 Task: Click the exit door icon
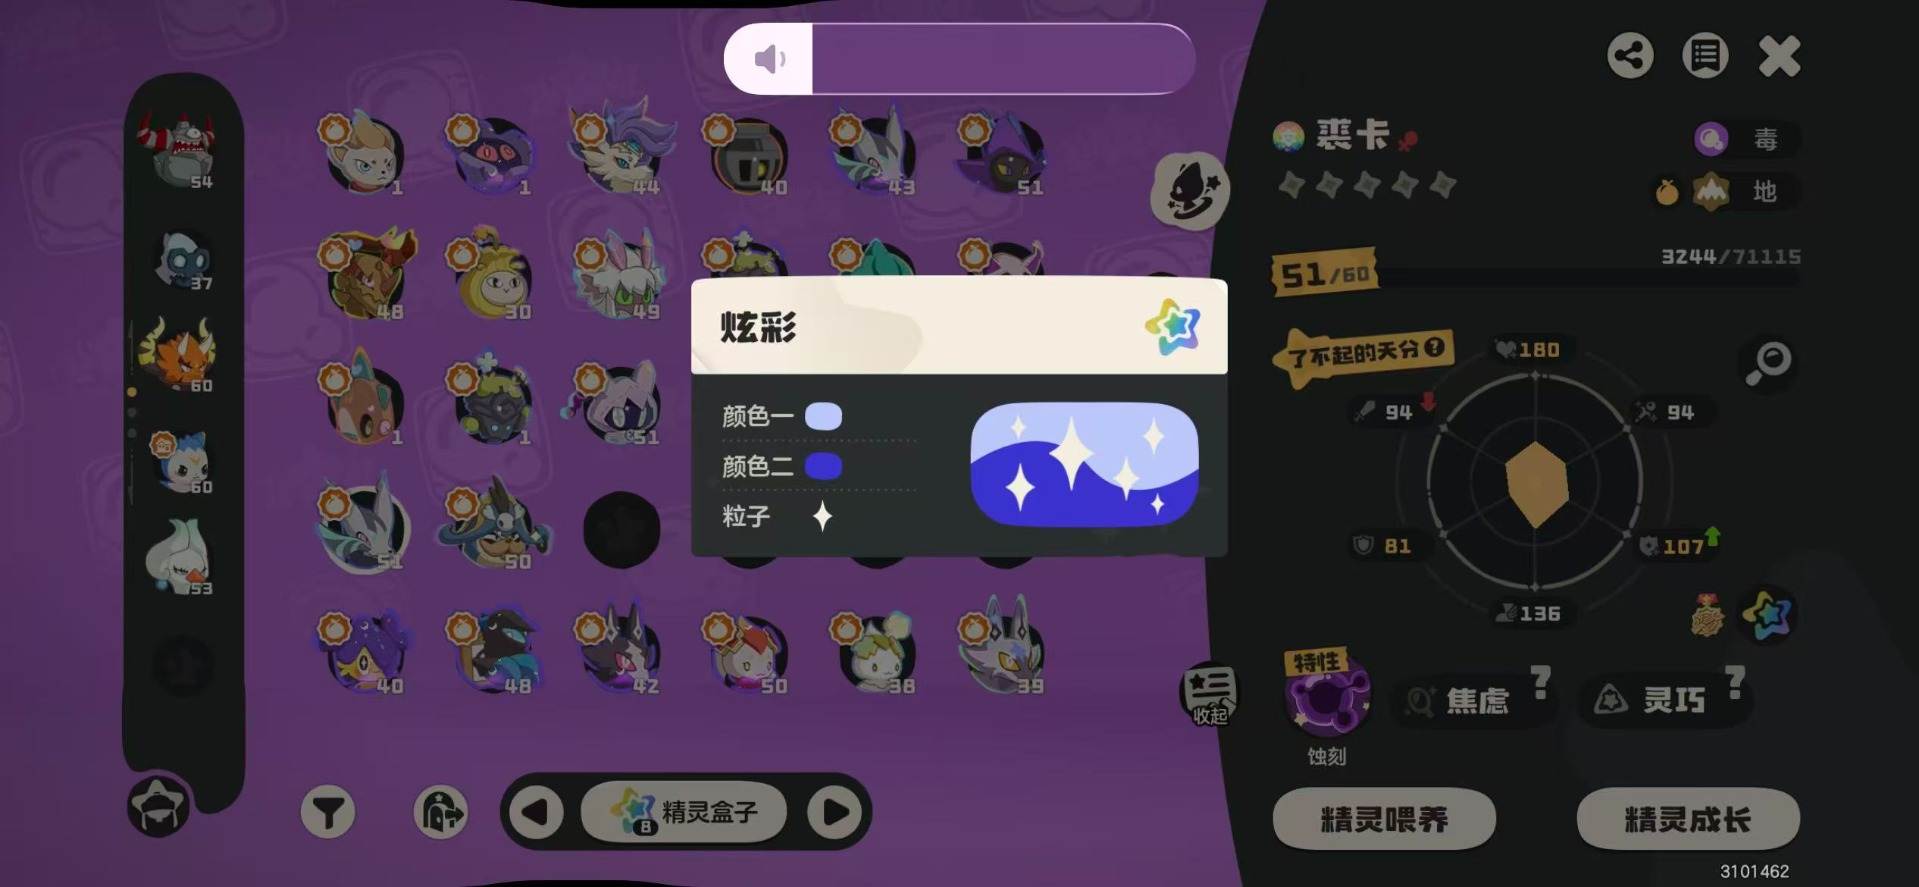(440, 811)
